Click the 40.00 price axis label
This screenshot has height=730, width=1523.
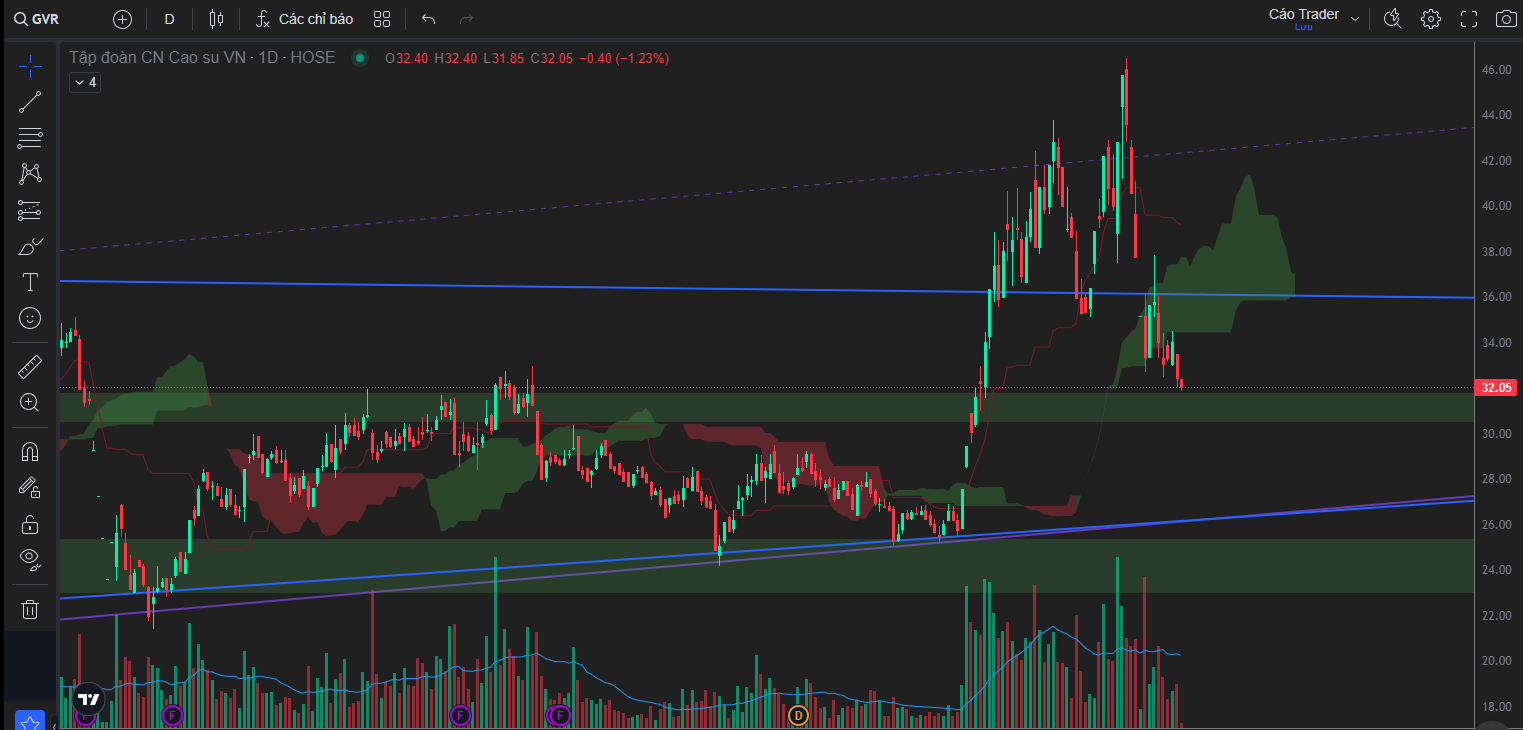[x=1496, y=206]
